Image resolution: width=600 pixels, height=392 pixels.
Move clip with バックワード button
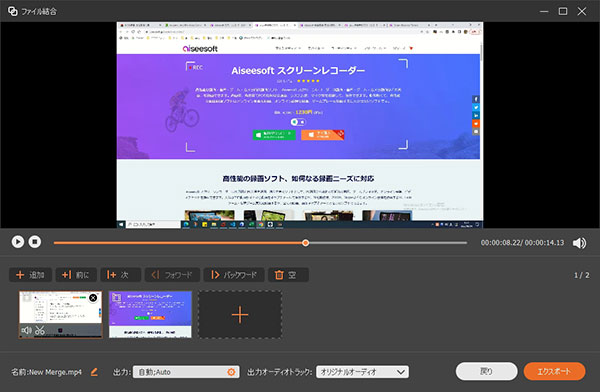[x=234, y=275]
